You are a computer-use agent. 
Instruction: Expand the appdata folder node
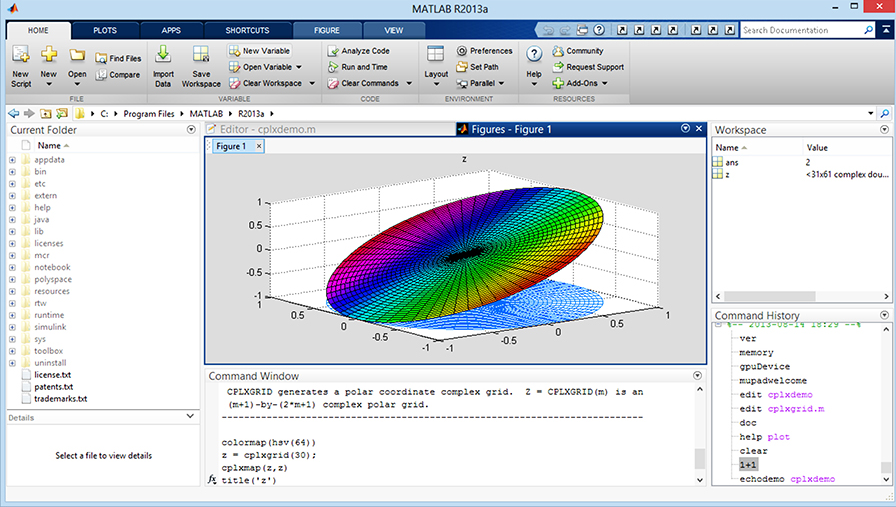[12, 159]
